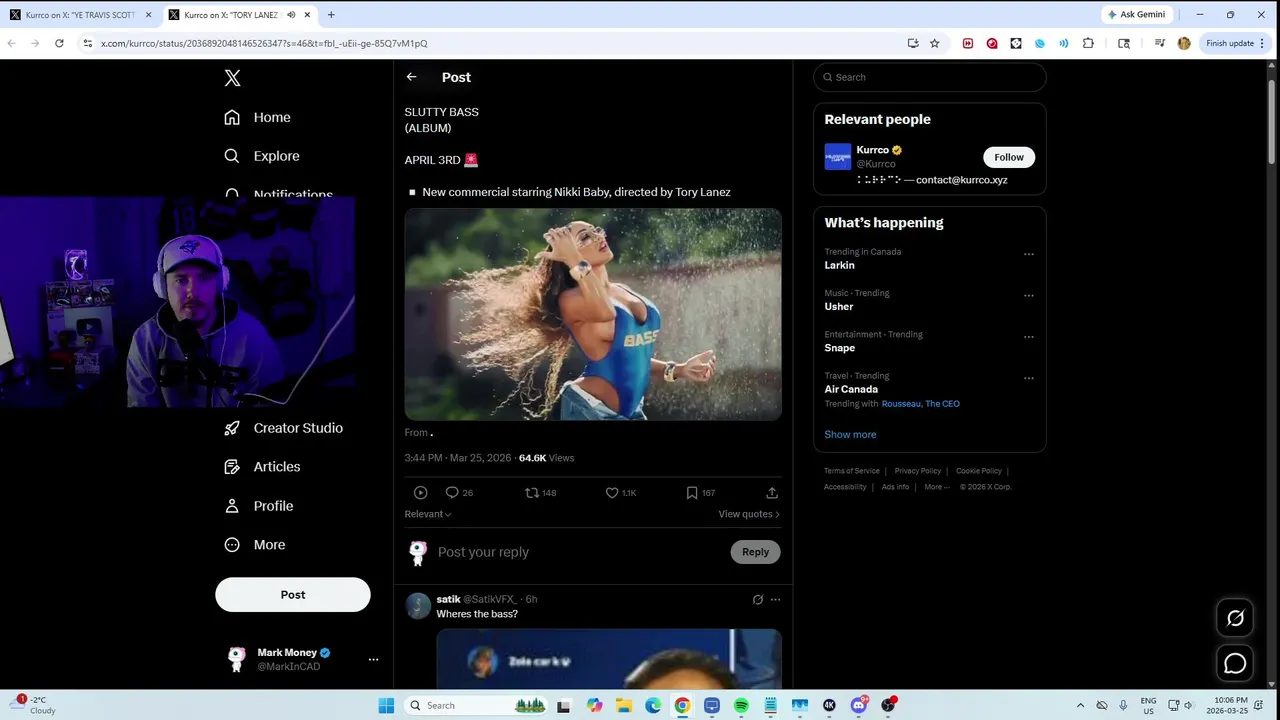Click the large white Post button
1280x720 pixels.
pyautogui.click(x=293, y=594)
